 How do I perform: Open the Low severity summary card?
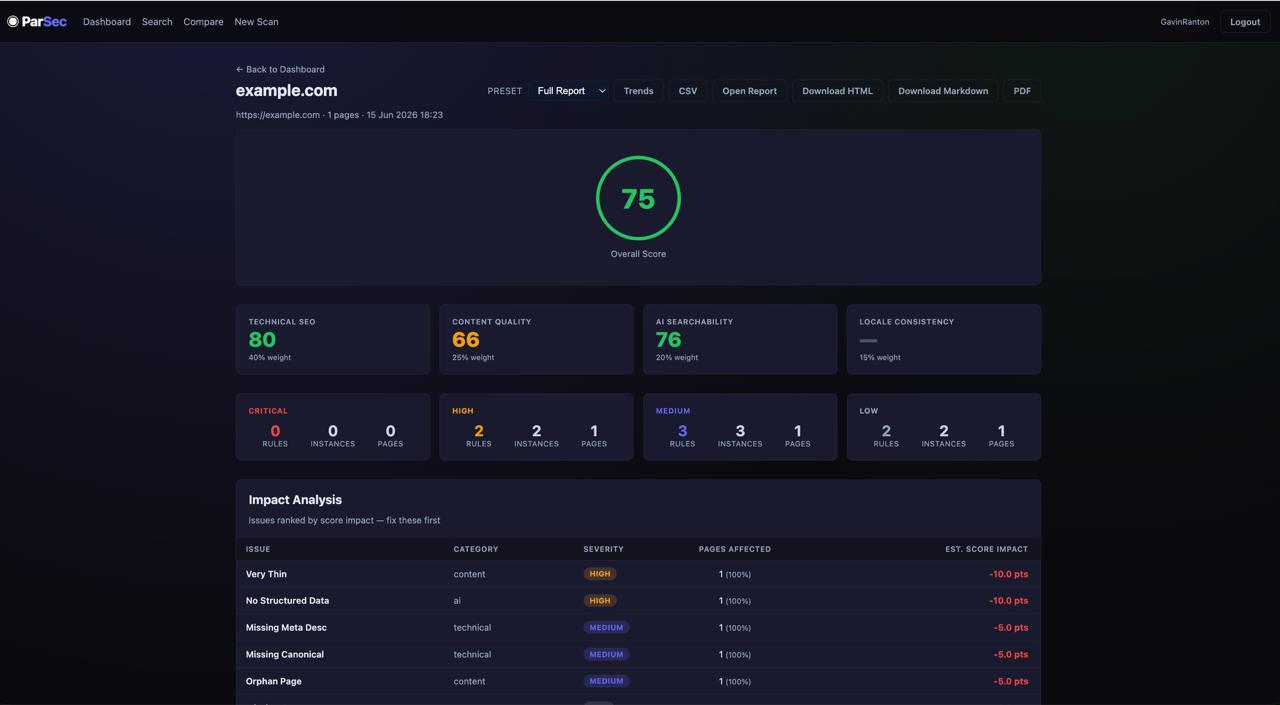tap(944, 427)
